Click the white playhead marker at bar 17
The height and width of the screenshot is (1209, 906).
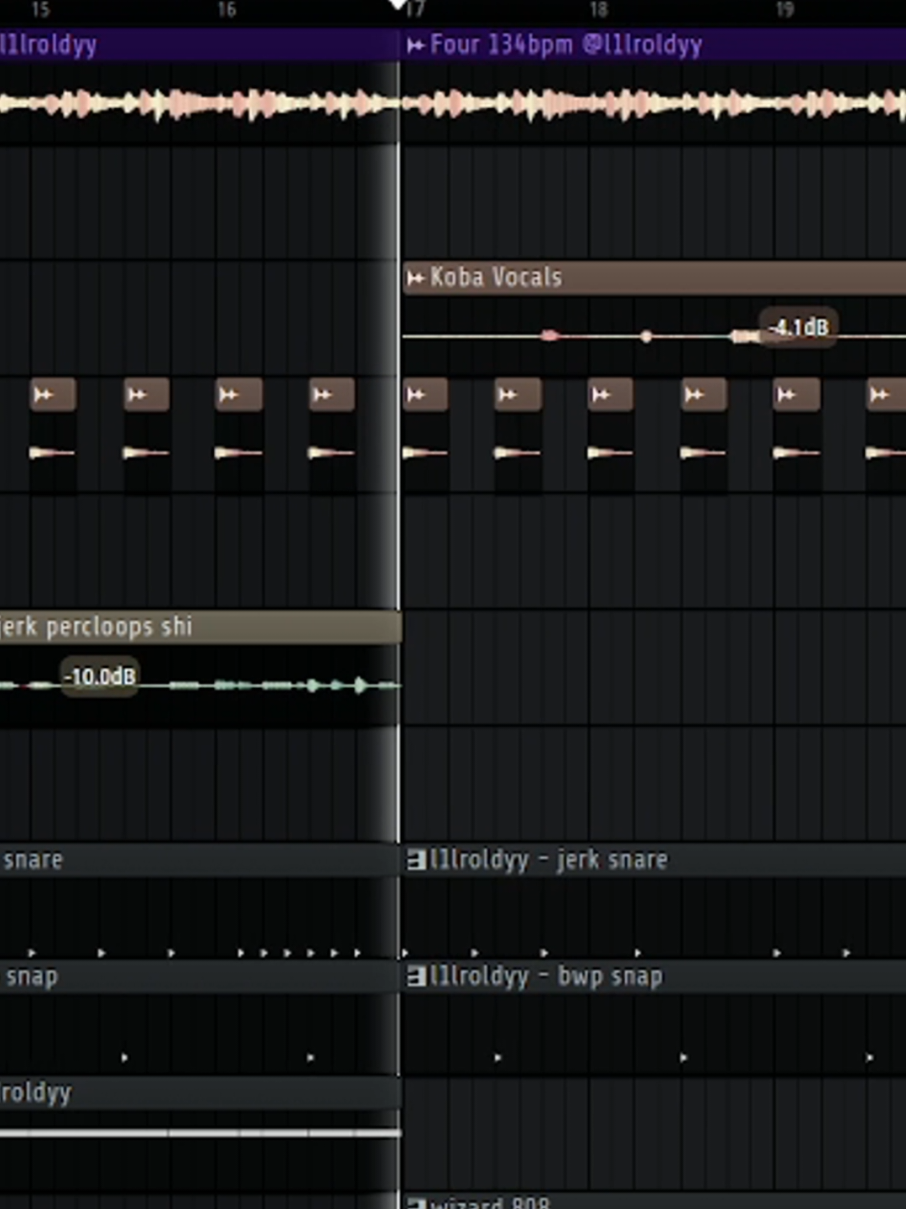(399, 5)
